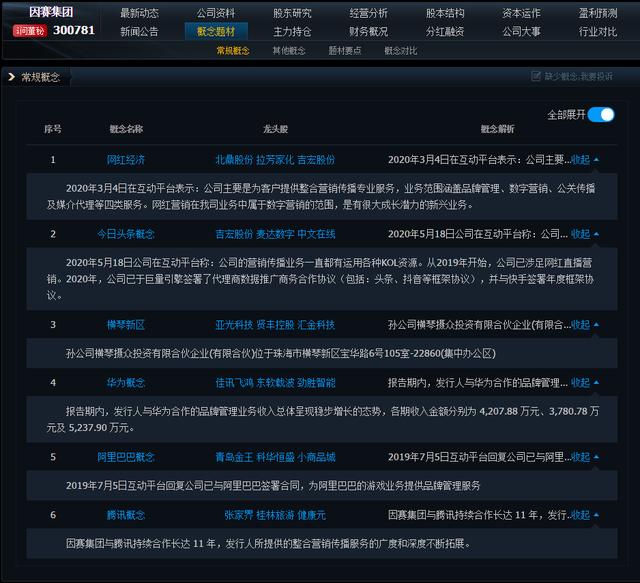
Task: Open the 分红融资 menu item
Action: click(x=445, y=31)
